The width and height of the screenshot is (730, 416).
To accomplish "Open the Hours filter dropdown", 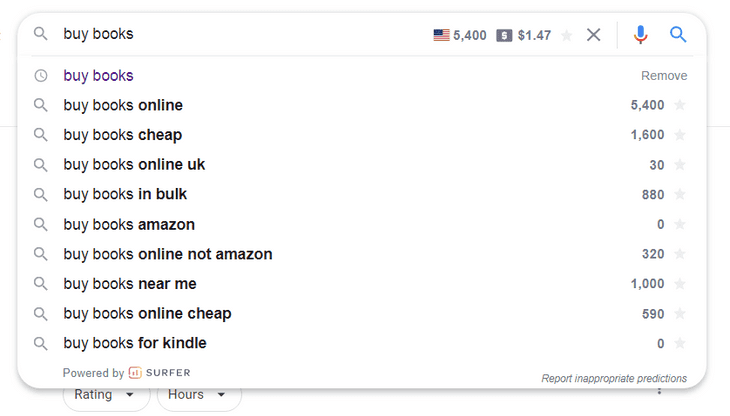I will pos(198,395).
